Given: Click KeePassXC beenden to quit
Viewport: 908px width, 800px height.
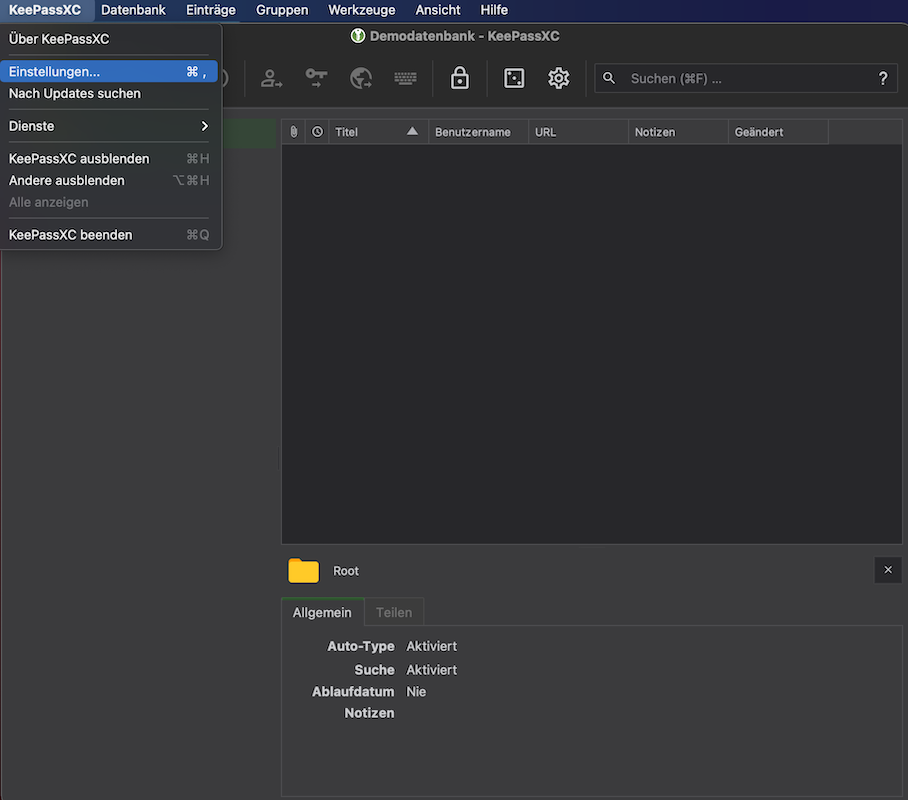Looking at the screenshot, I should [71, 235].
